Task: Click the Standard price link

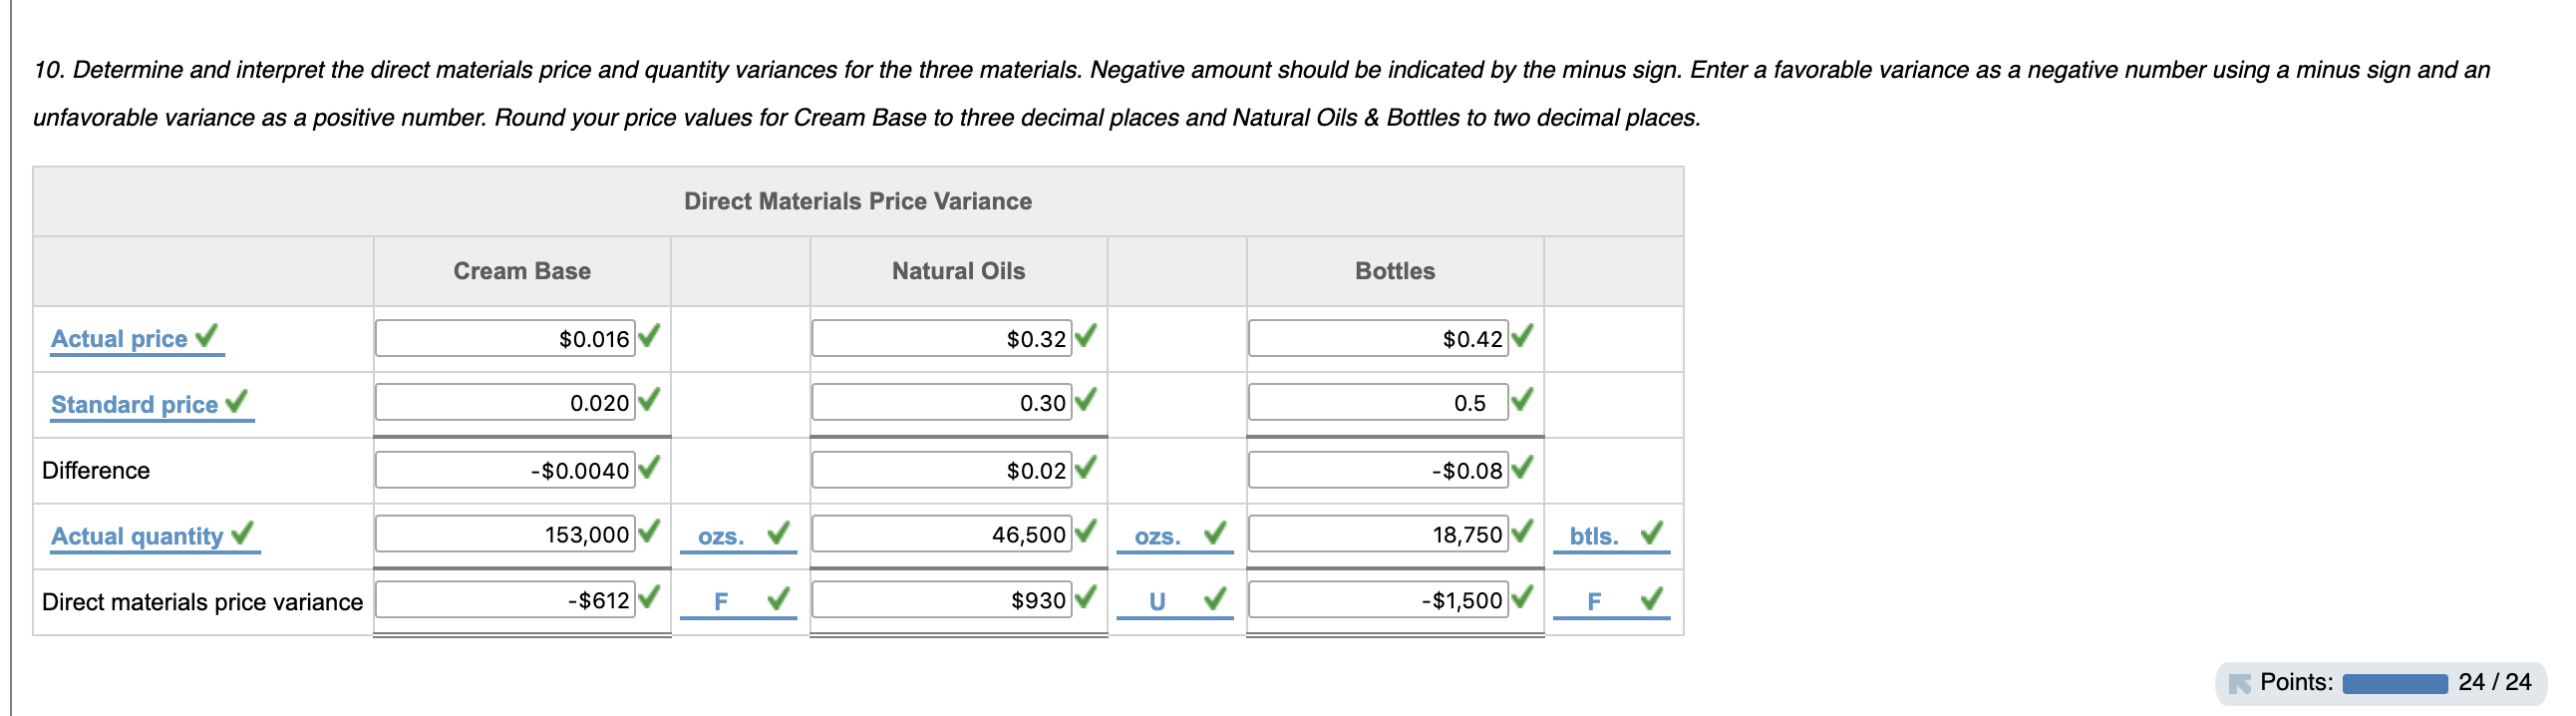Action: point(134,405)
